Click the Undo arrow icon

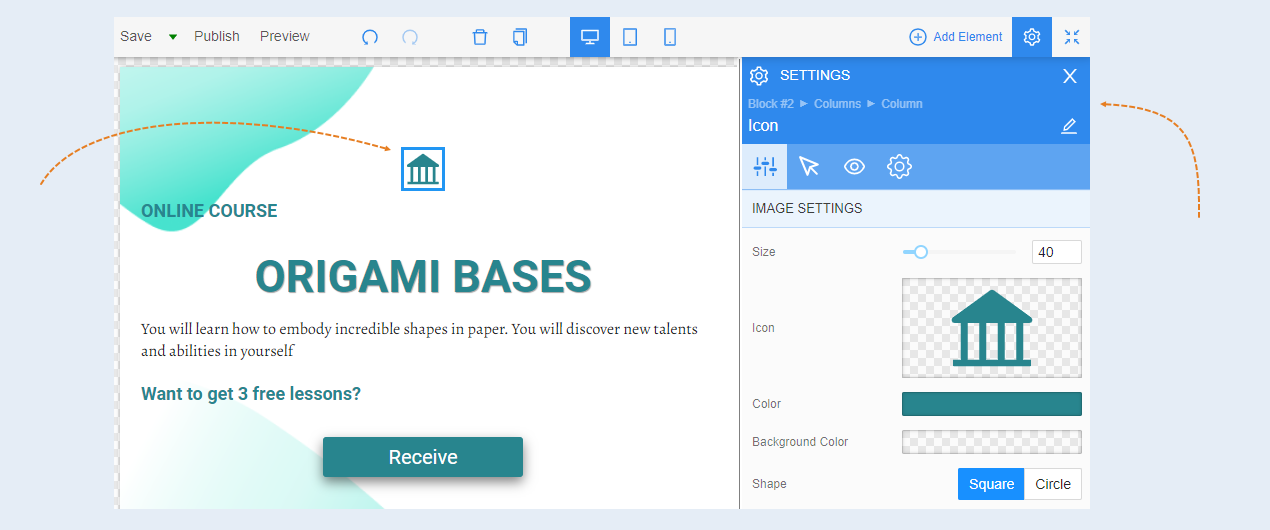(370, 37)
